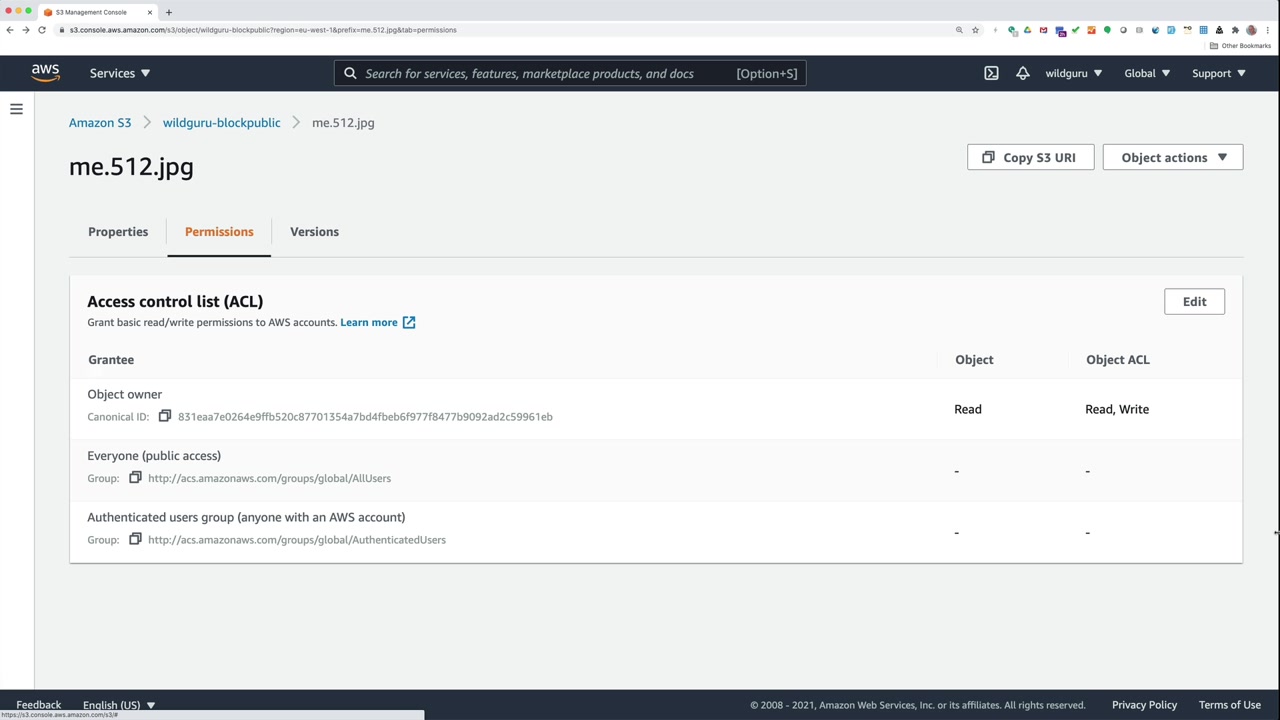Open the Gmail extension icon
Image resolution: width=1280 pixels, height=720 pixels.
click(x=1043, y=30)
